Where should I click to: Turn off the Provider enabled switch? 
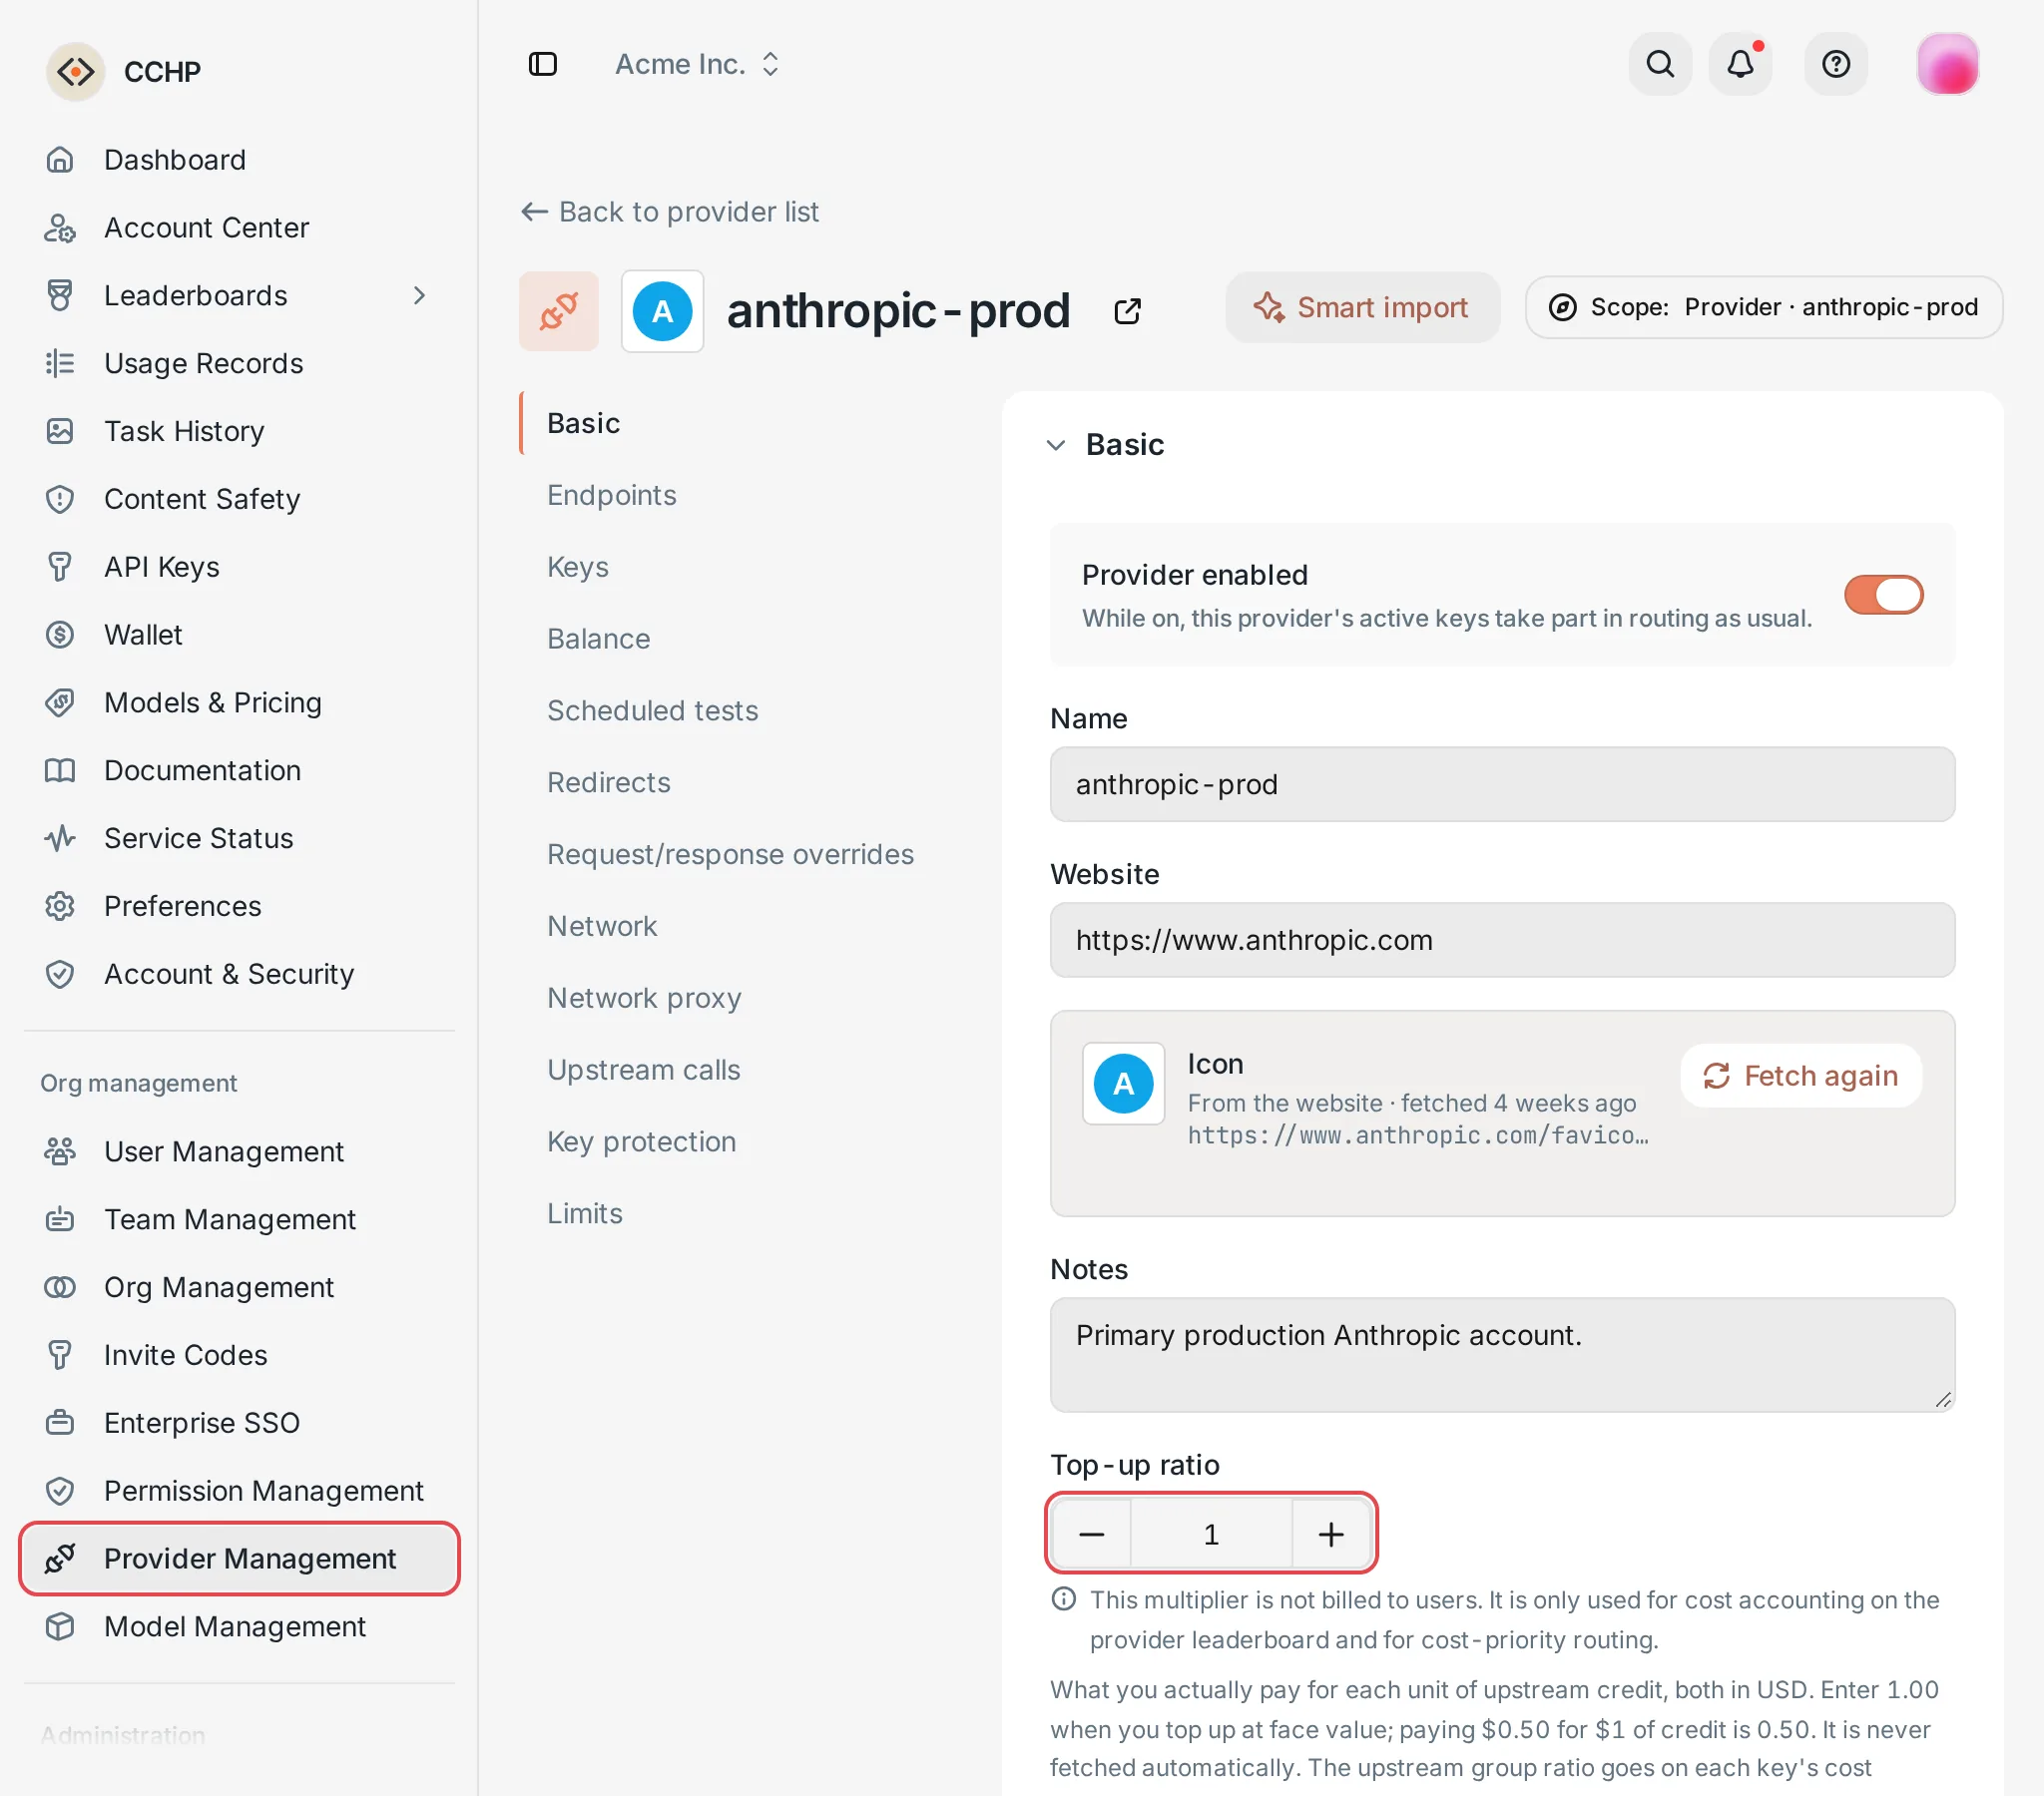pos(1883,594)
